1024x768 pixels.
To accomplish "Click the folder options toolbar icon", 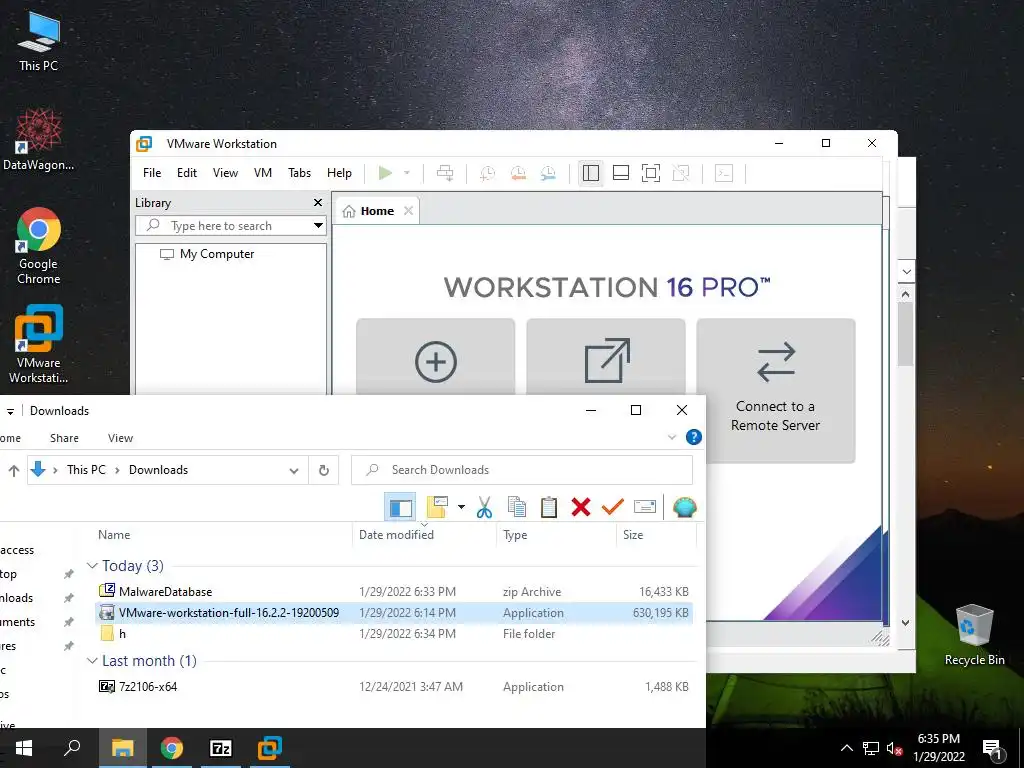I will (437, 507).
